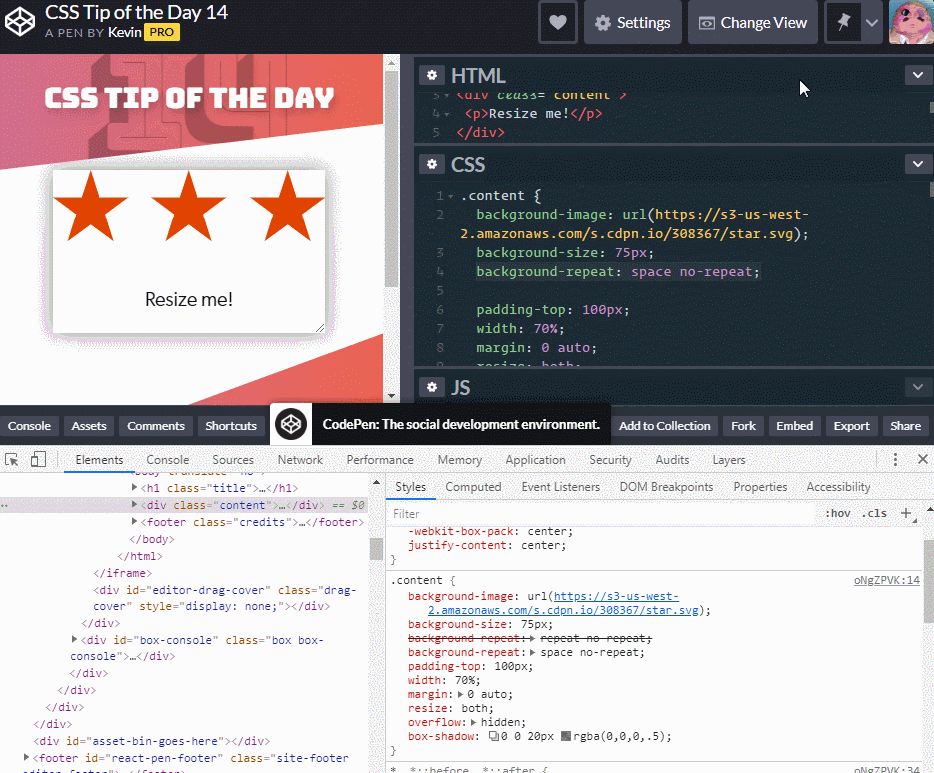Switch to the Sources tab
The width and height of the screenshot is (934, 773).
233,460
